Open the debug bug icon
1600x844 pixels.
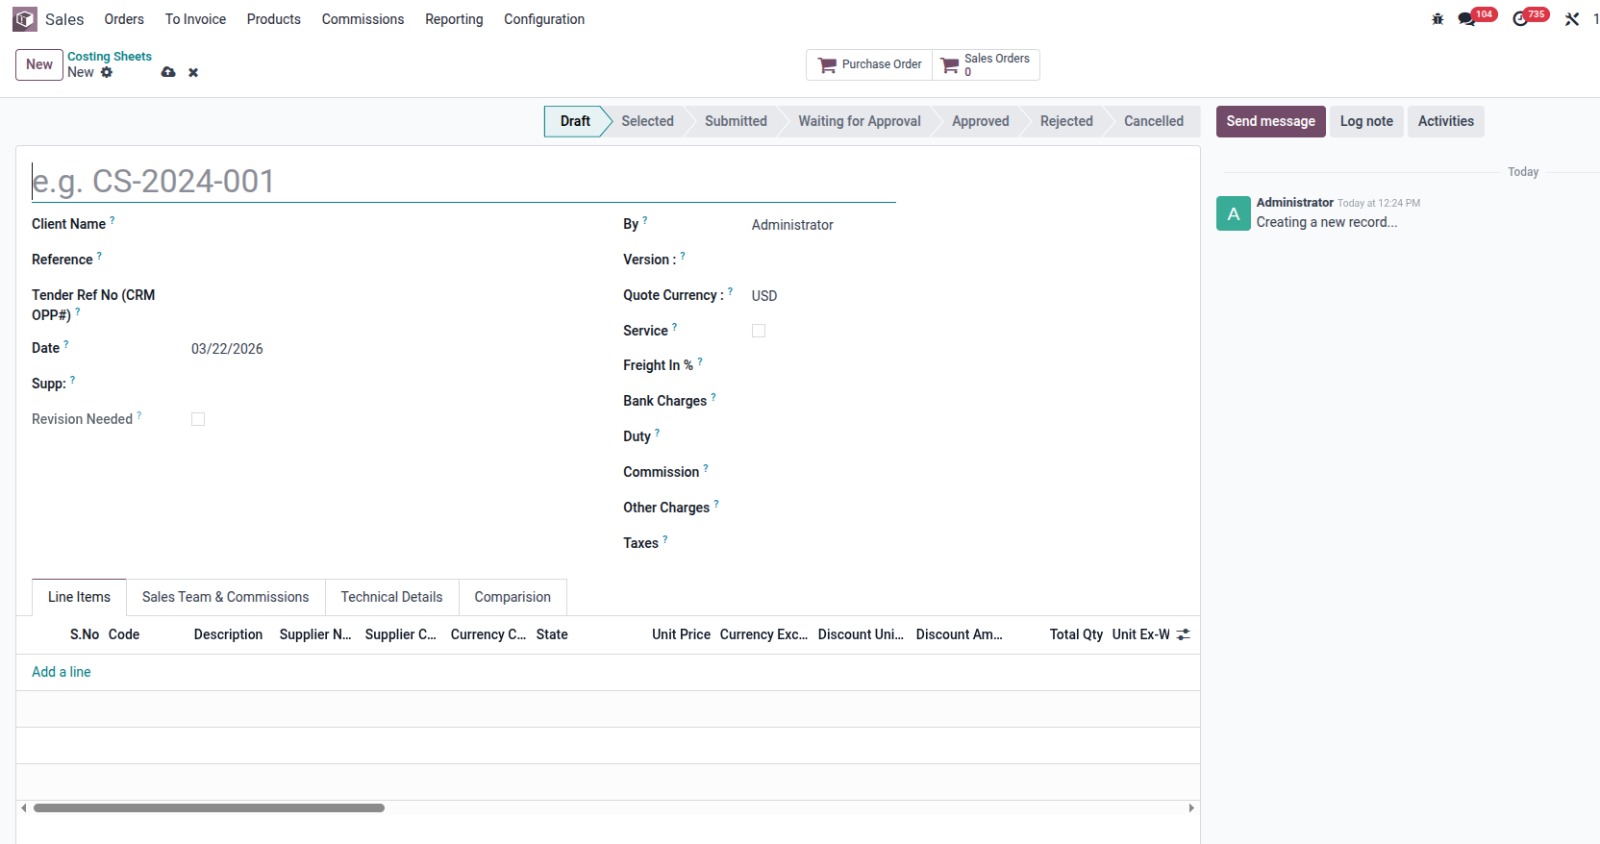(1438, 19)
